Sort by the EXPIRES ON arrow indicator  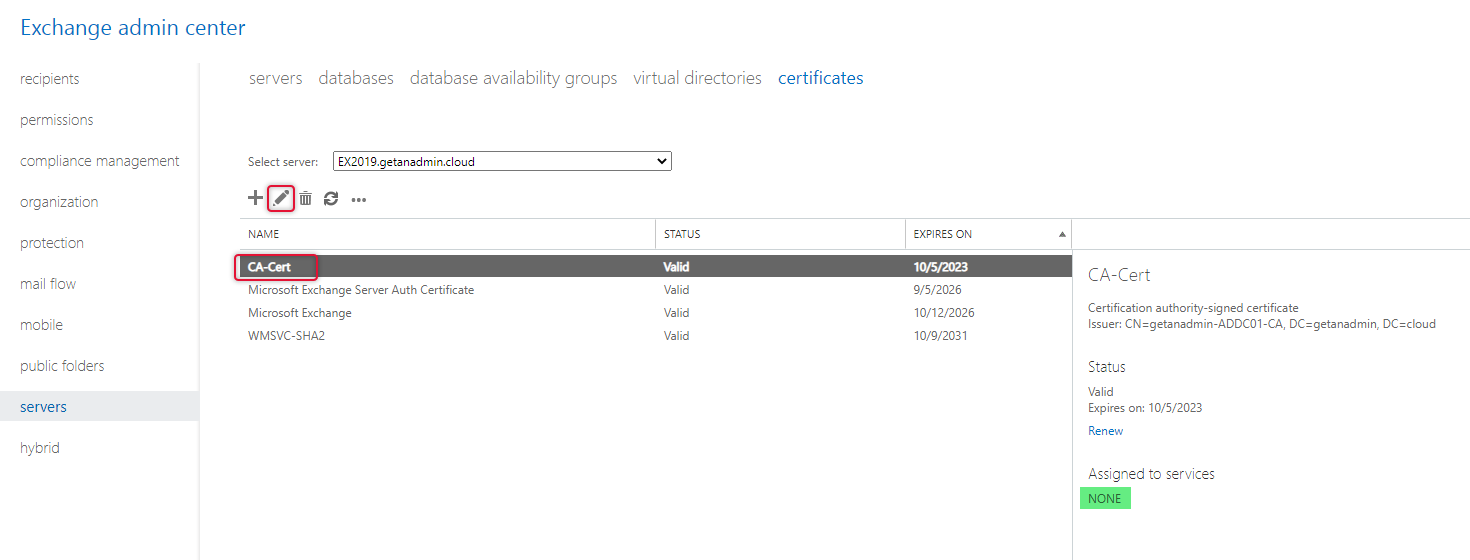point(1062,234)
